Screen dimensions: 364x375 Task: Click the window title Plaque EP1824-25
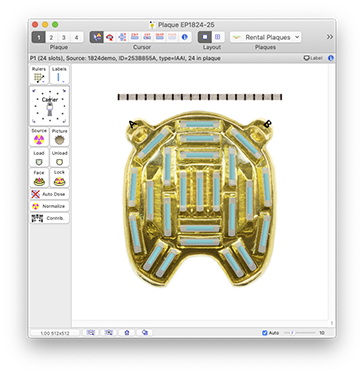186,25
